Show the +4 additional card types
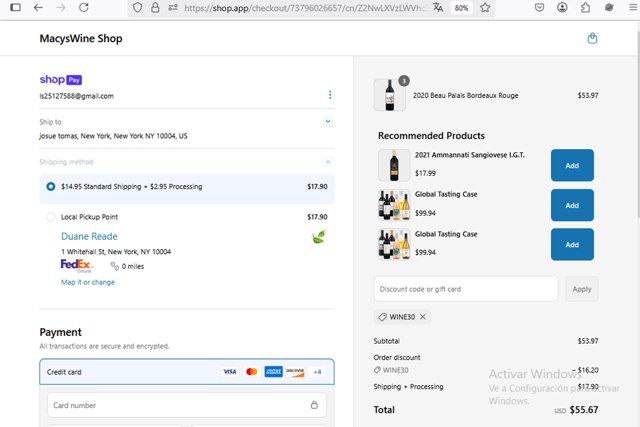 tap(317, 372)
